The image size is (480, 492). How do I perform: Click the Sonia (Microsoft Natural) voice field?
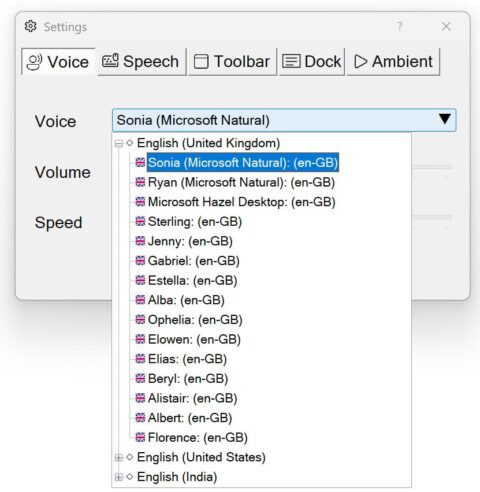284,120
